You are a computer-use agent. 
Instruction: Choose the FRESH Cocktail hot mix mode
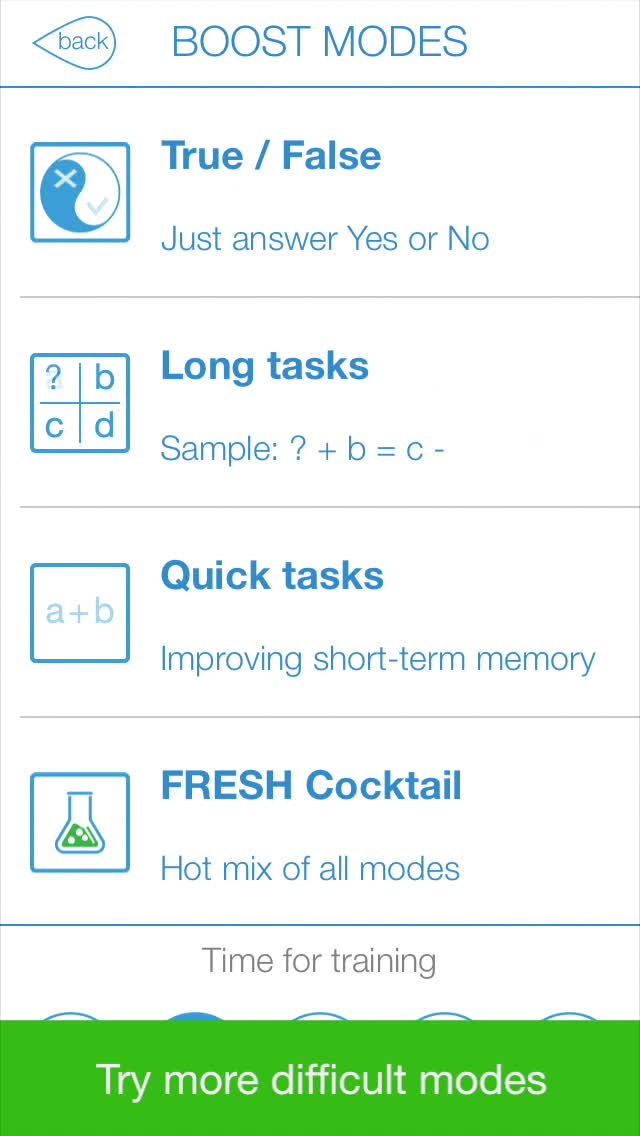coord(310,785)
